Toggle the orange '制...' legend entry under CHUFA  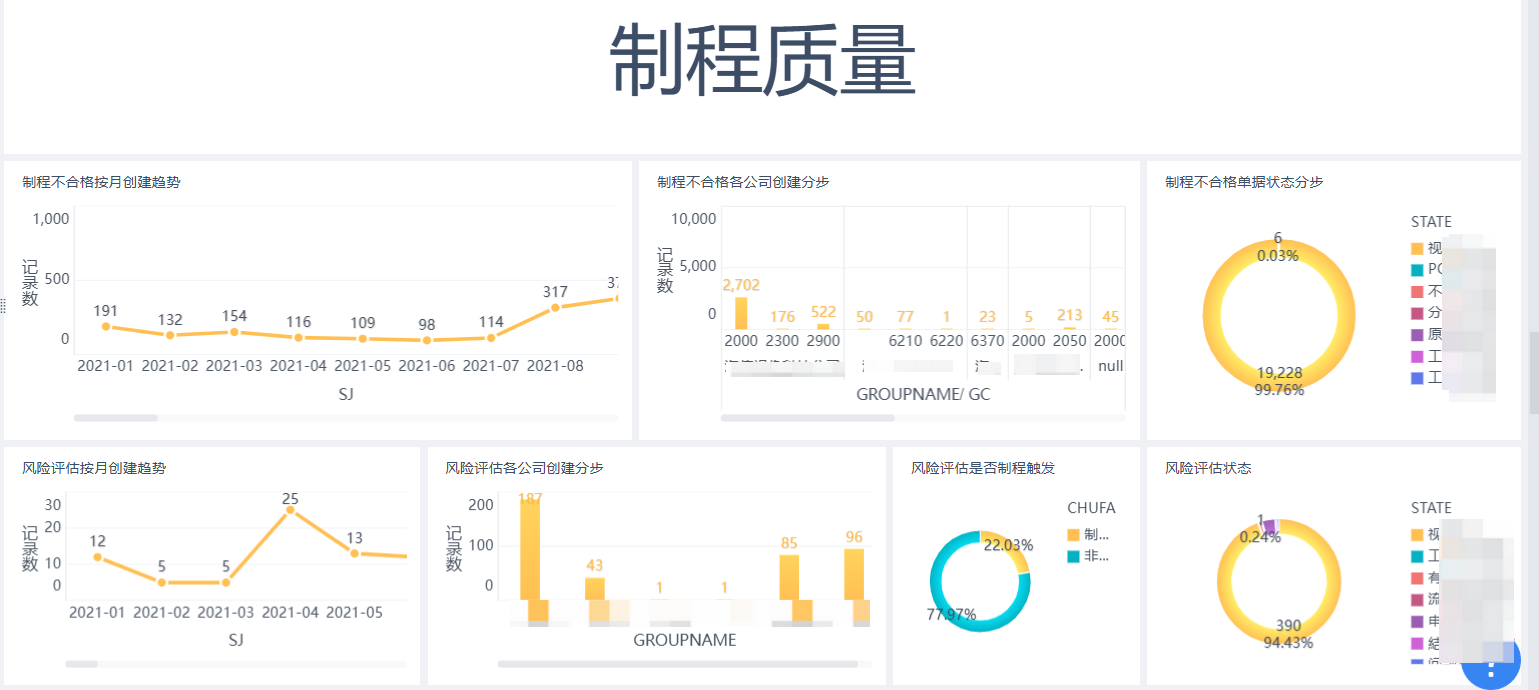[1089, 535]
